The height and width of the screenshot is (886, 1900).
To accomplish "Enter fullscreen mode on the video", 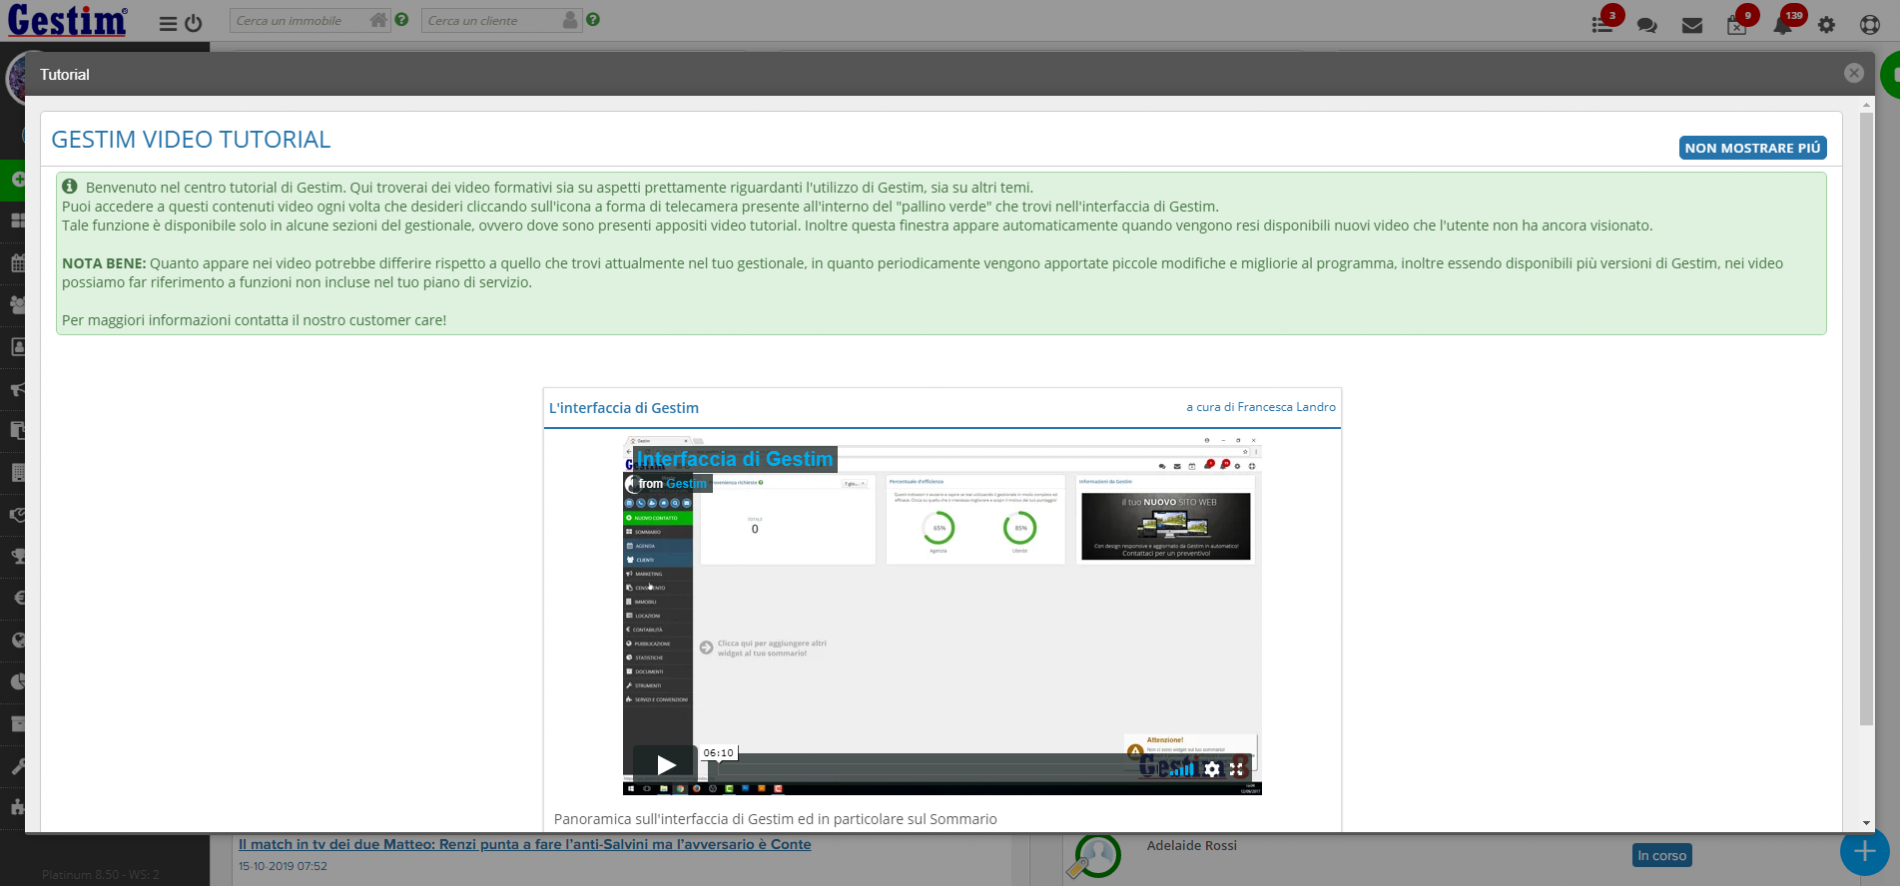I will point(1237,769).
